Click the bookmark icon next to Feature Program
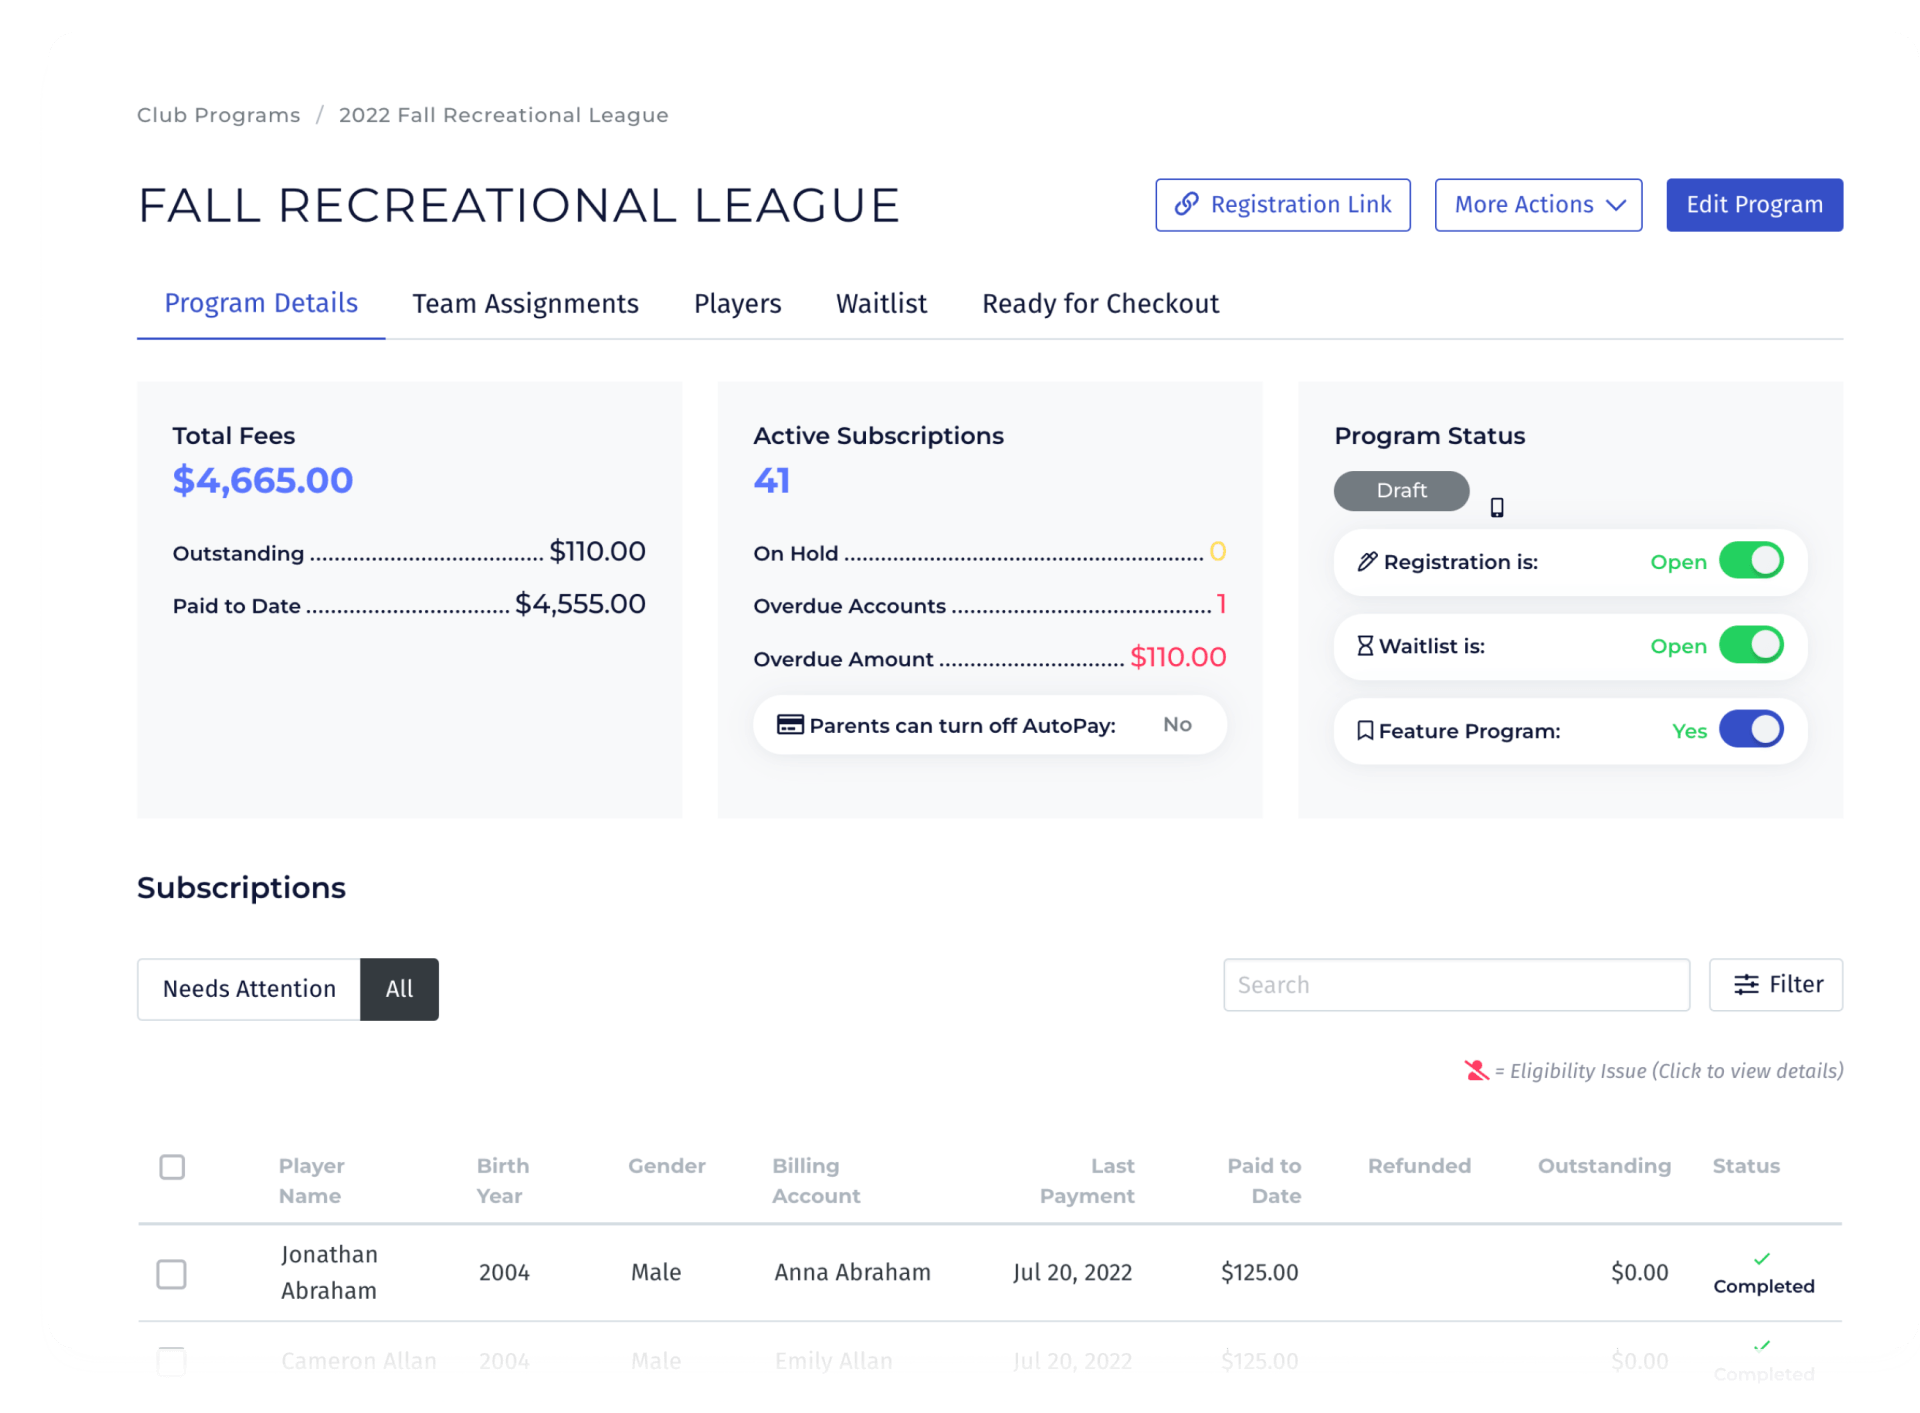 [1365, 731]
